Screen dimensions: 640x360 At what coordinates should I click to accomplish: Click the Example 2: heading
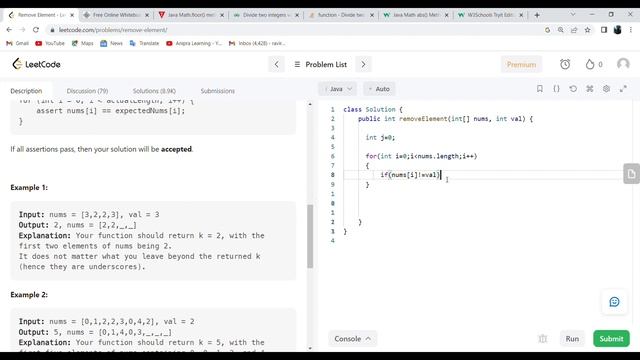[29, 294]
